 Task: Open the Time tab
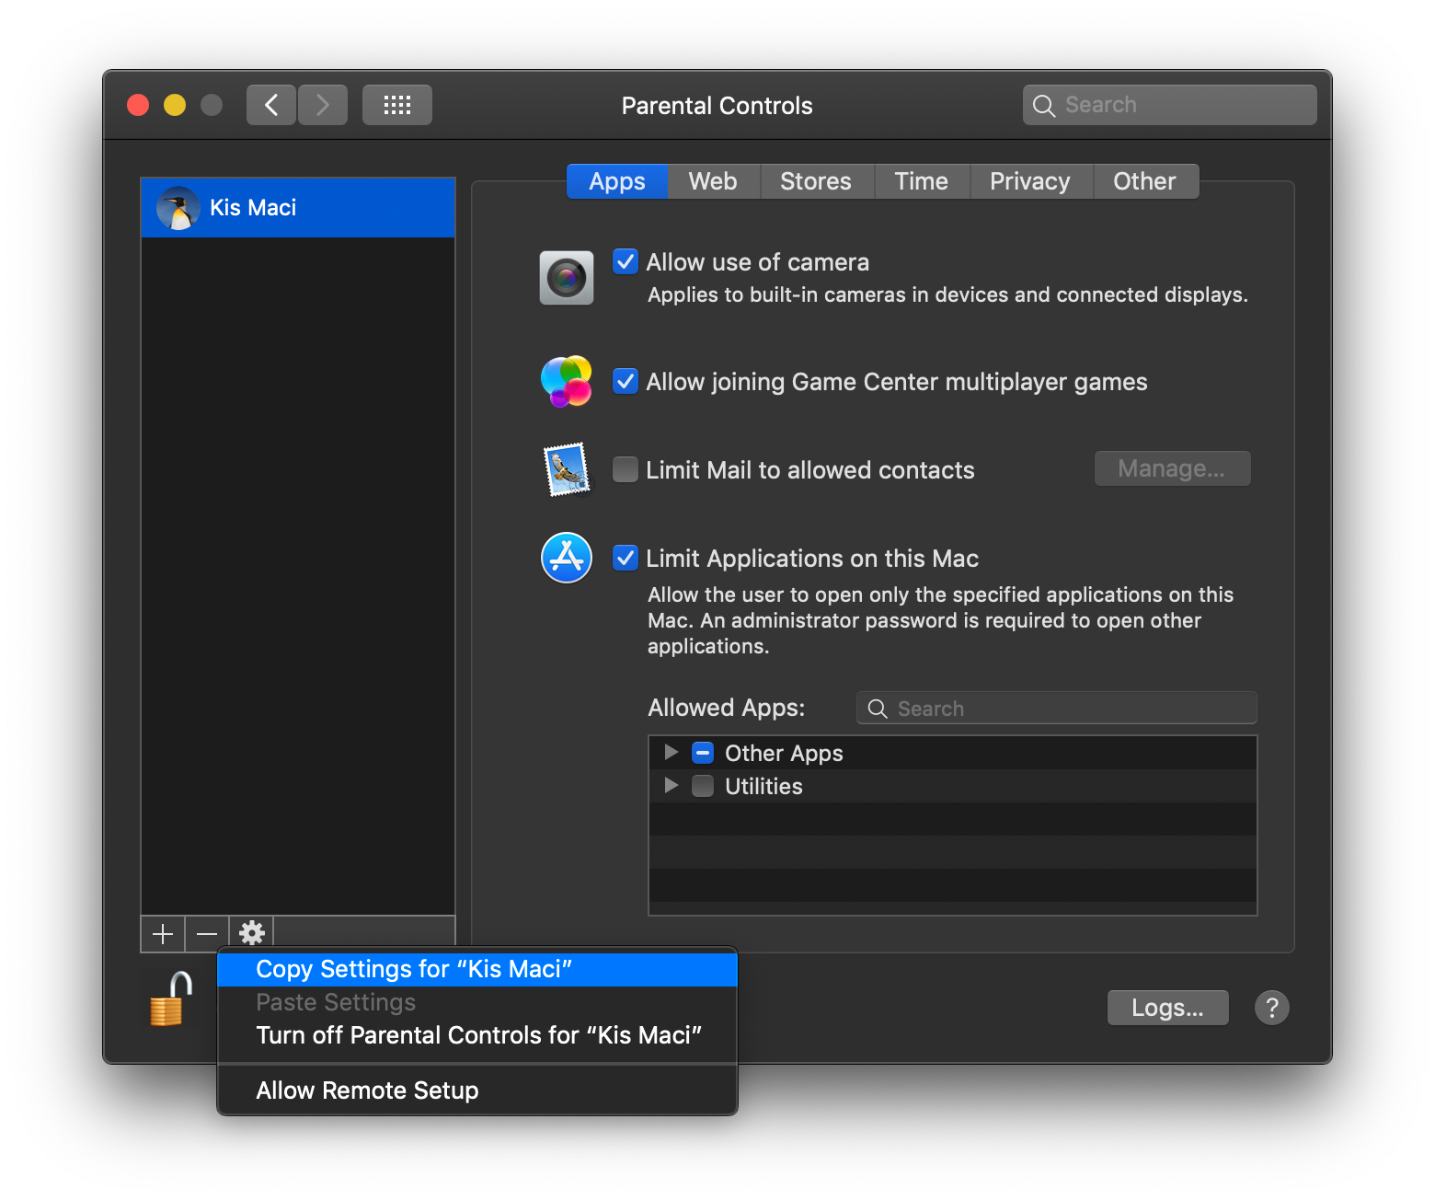tap(921, 181)
